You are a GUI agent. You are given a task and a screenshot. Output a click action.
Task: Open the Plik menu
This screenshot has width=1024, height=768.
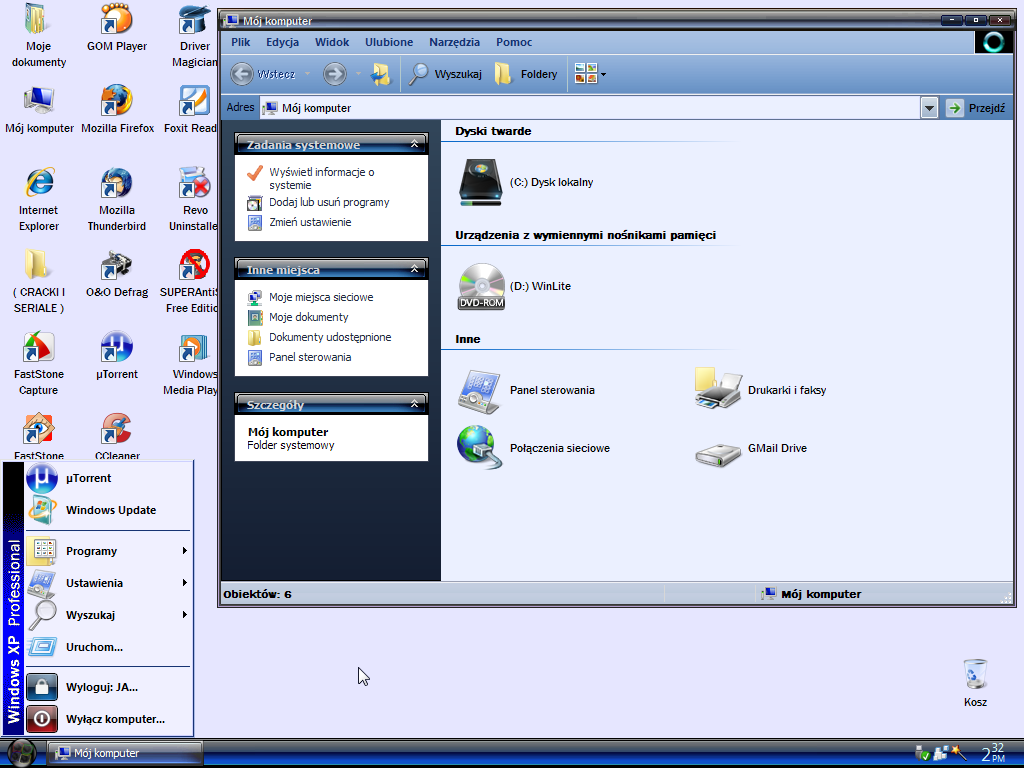click(x=240, y=42)
